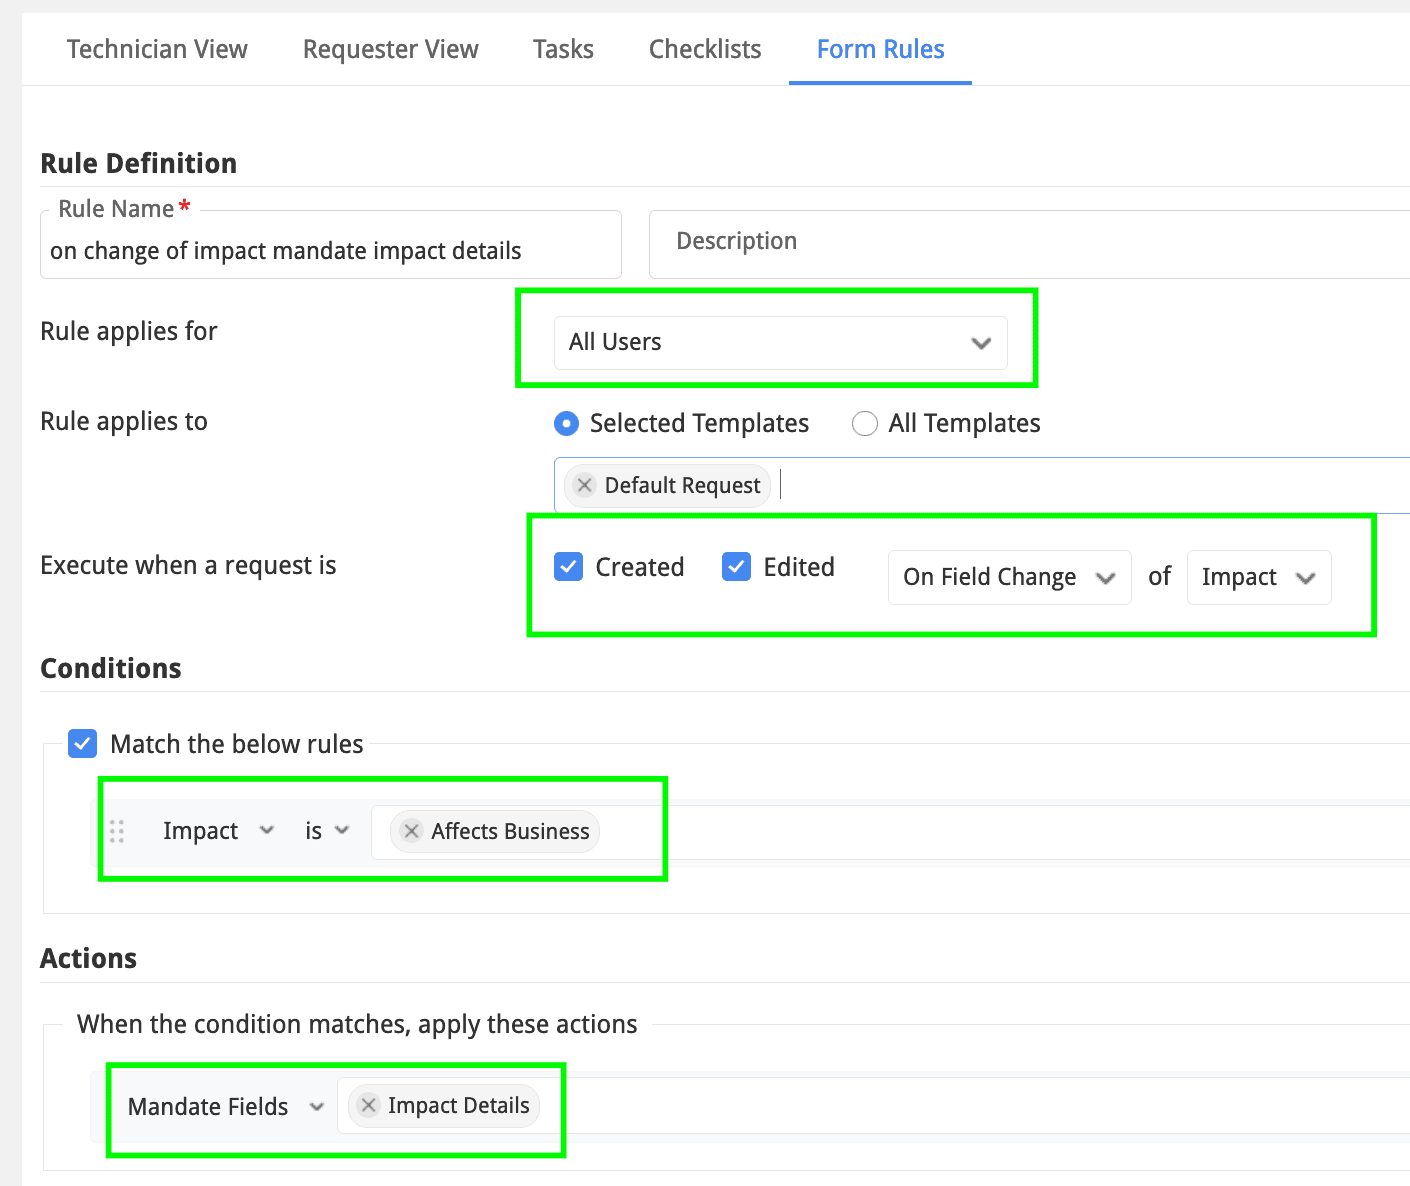Choose the Selected Templates radio option

pyautogui.click(x=567, y=424)
